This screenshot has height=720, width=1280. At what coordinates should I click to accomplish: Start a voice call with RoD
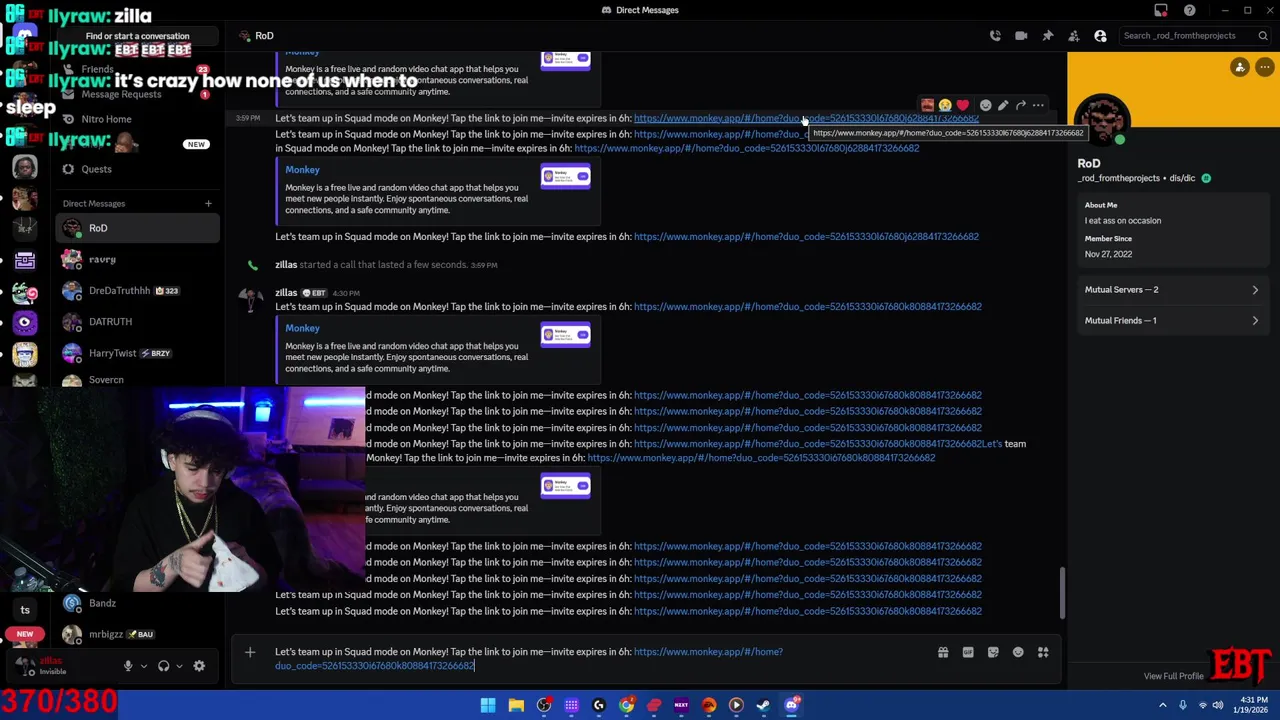[x=995, y=36]
